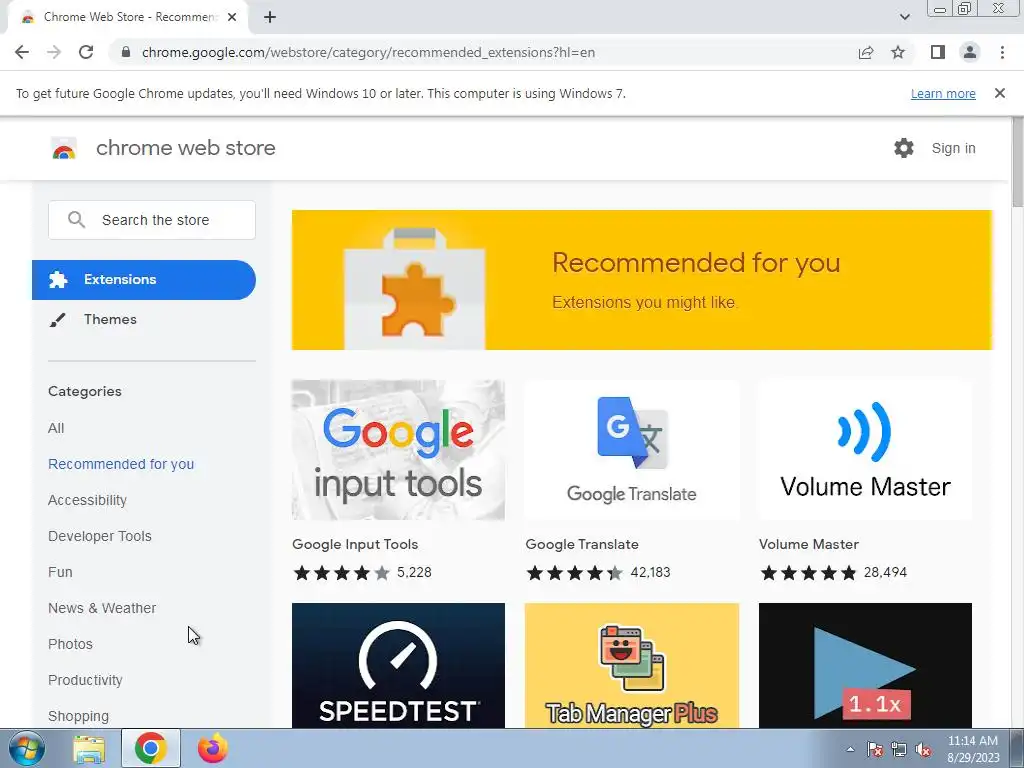Switch to the Themes section
This screenshot has height=768, width=1024.
[x=110, y=319]
